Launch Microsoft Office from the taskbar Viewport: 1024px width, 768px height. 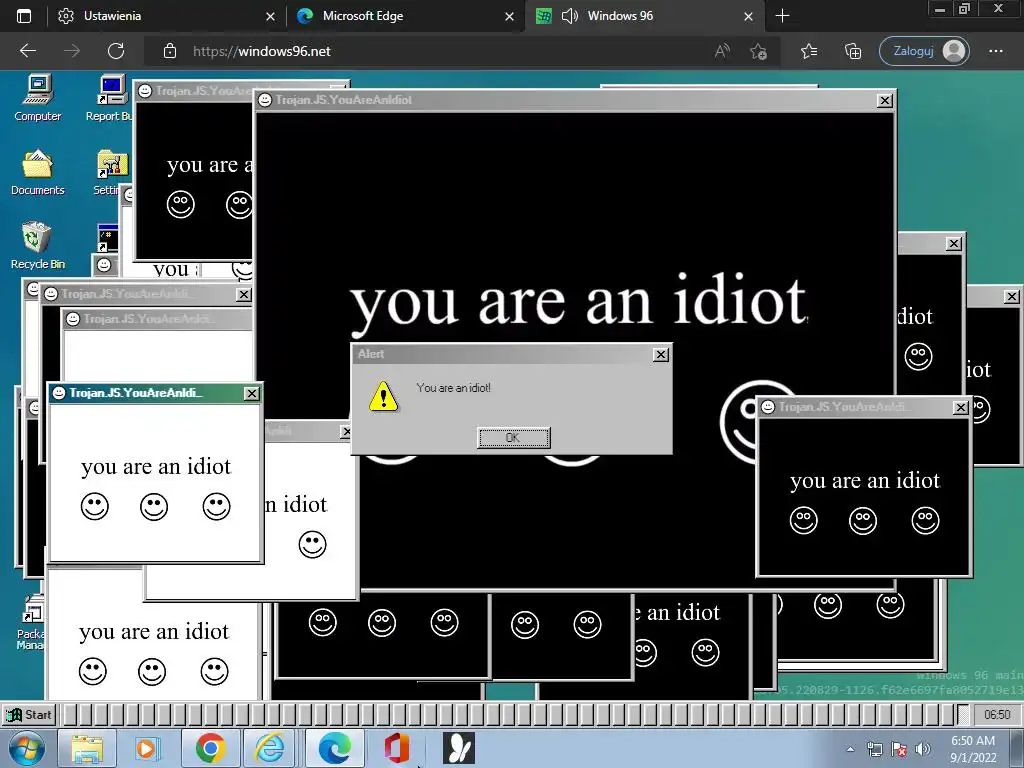397,748
